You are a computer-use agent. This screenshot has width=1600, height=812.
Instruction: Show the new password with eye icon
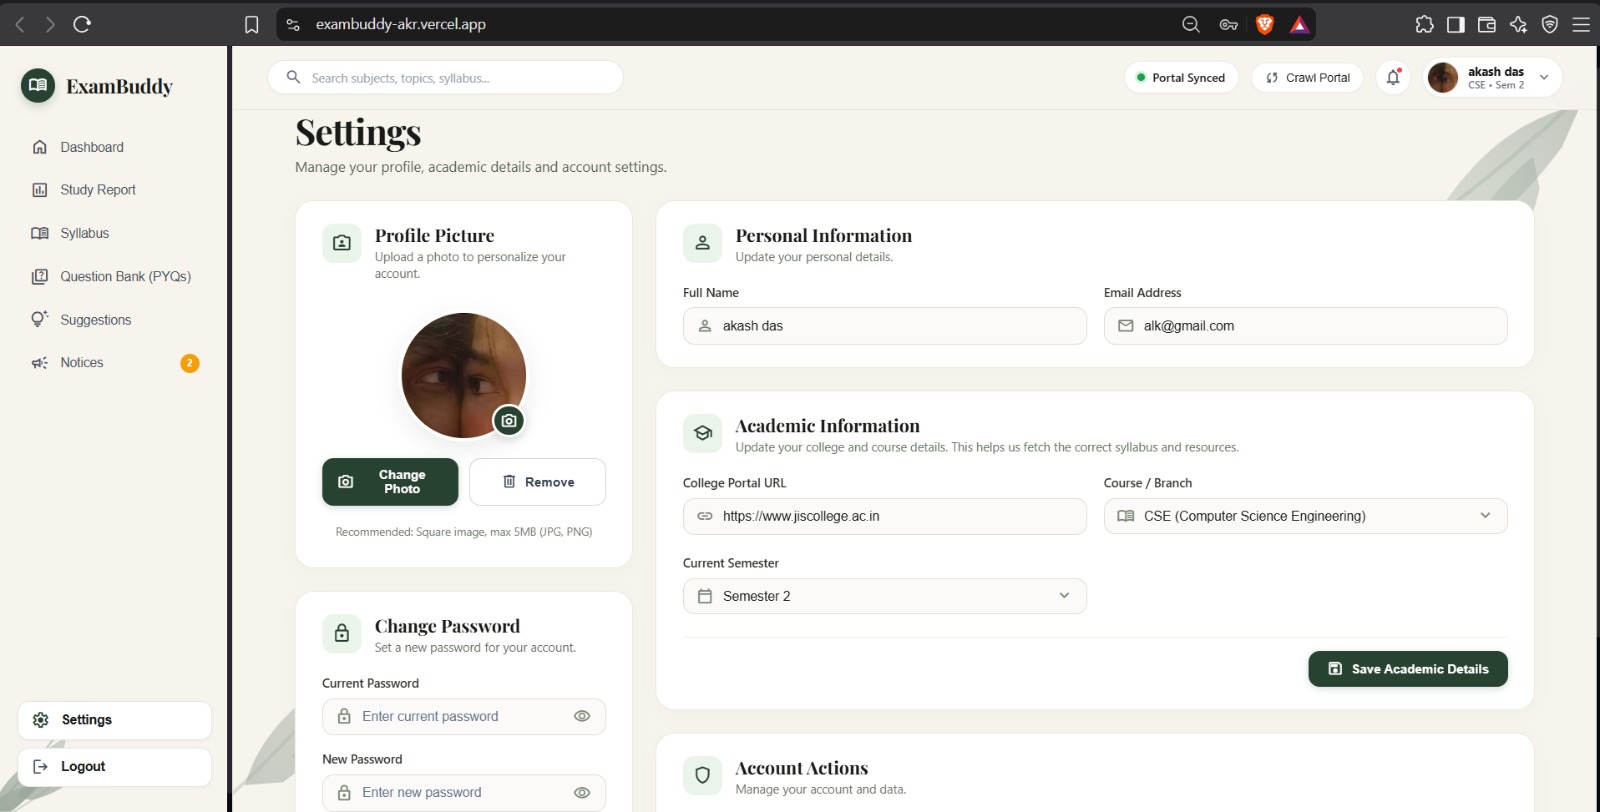582,792
